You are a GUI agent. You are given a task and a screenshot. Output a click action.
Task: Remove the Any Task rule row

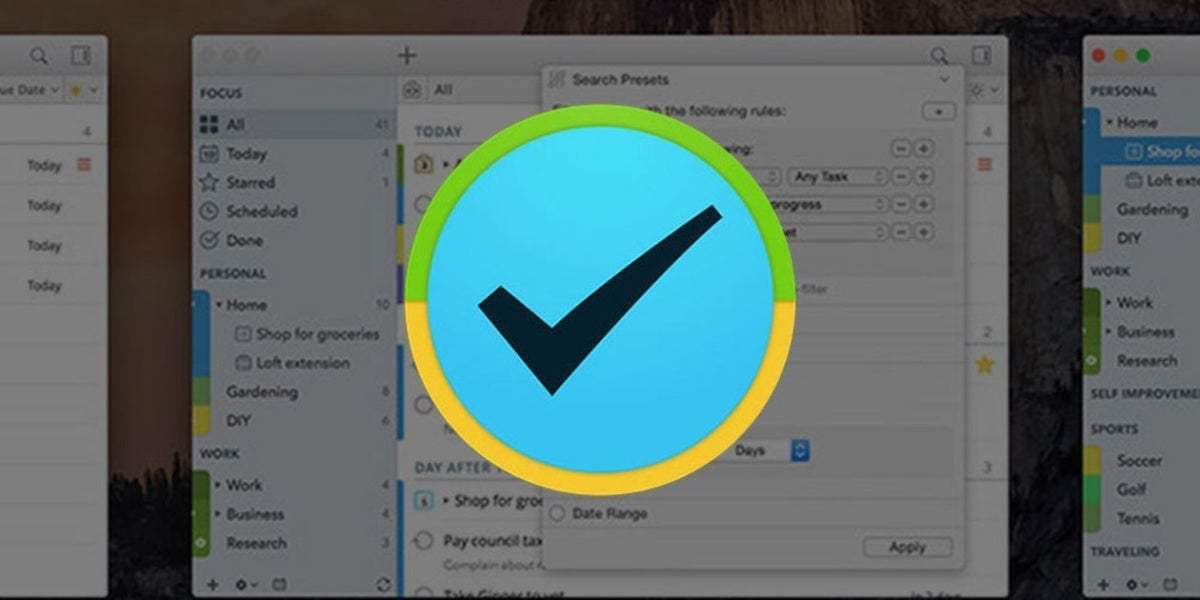tap(901, 177)
